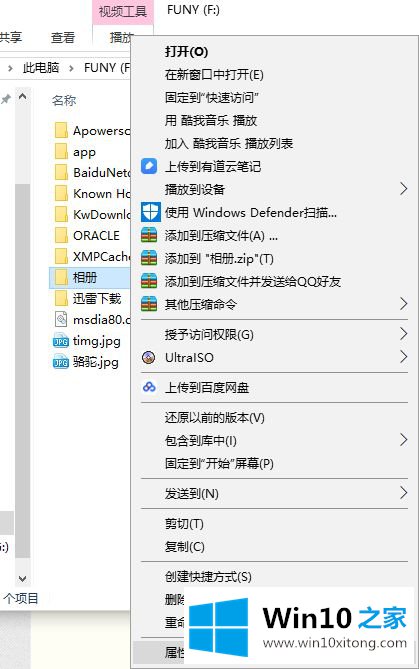Screen dimensions: 419x669
Task: Click the msdia80 file icon
Action: pyautogui.click(x=61, y=319)
